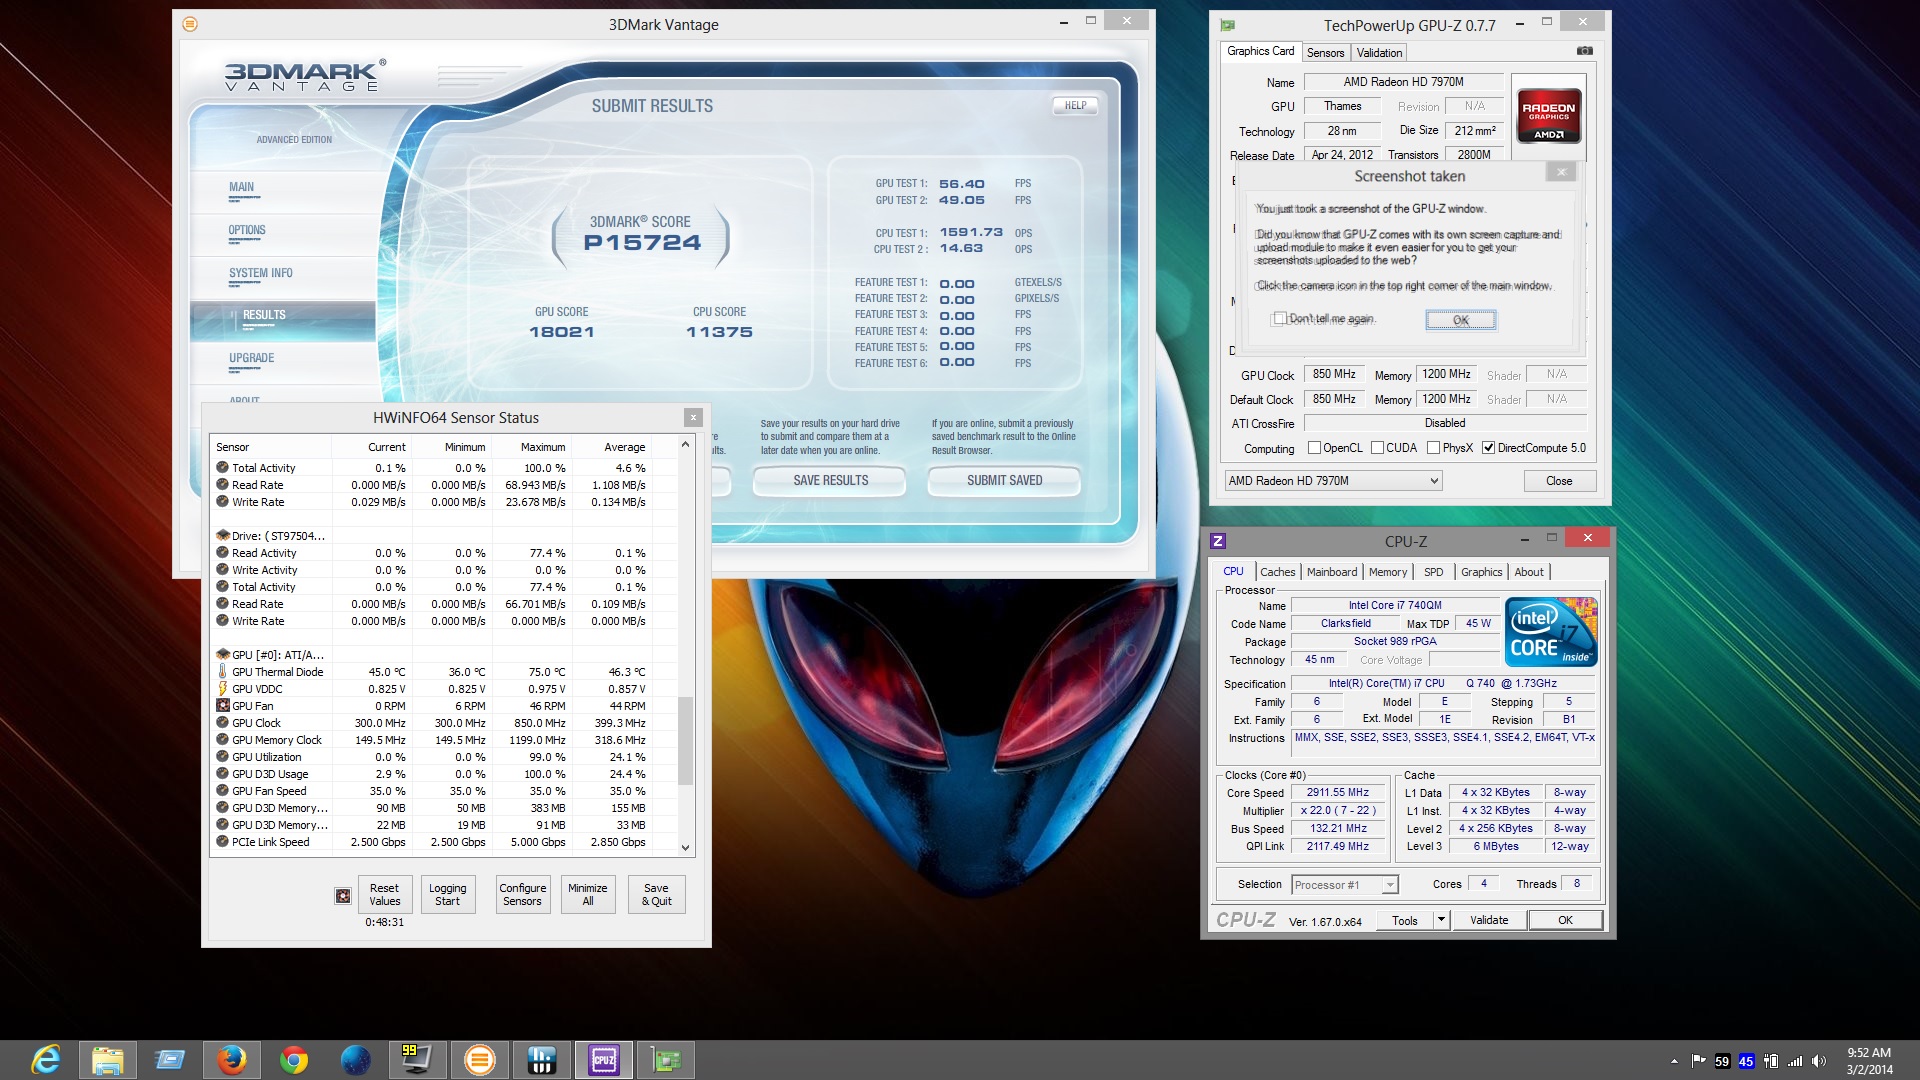1920x1080 pixels.
Task: Click the HWiNFO vertical scrollbar thumb
Action: pos(685,740)
